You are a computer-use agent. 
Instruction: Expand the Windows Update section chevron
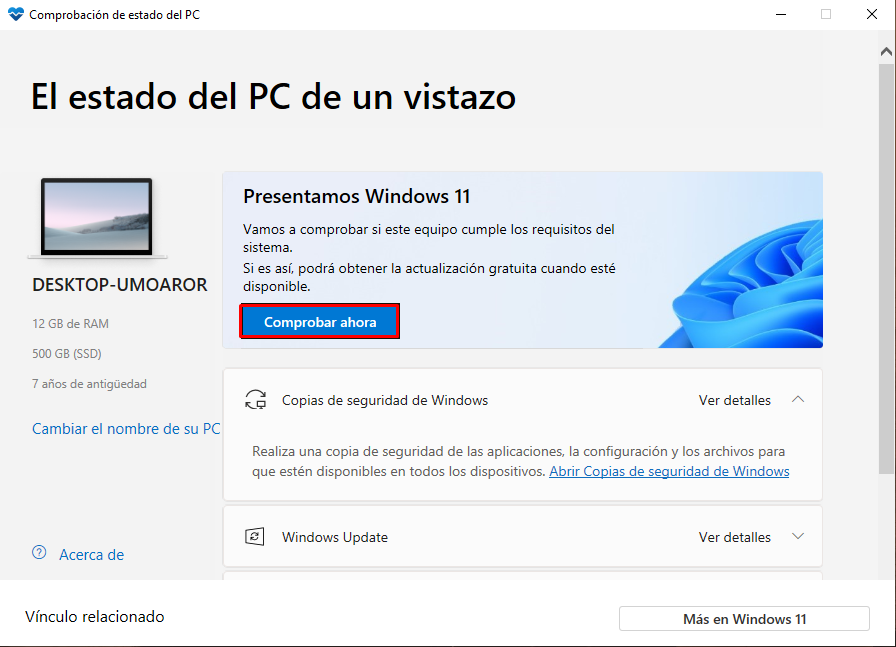click(x=798, y=536)
